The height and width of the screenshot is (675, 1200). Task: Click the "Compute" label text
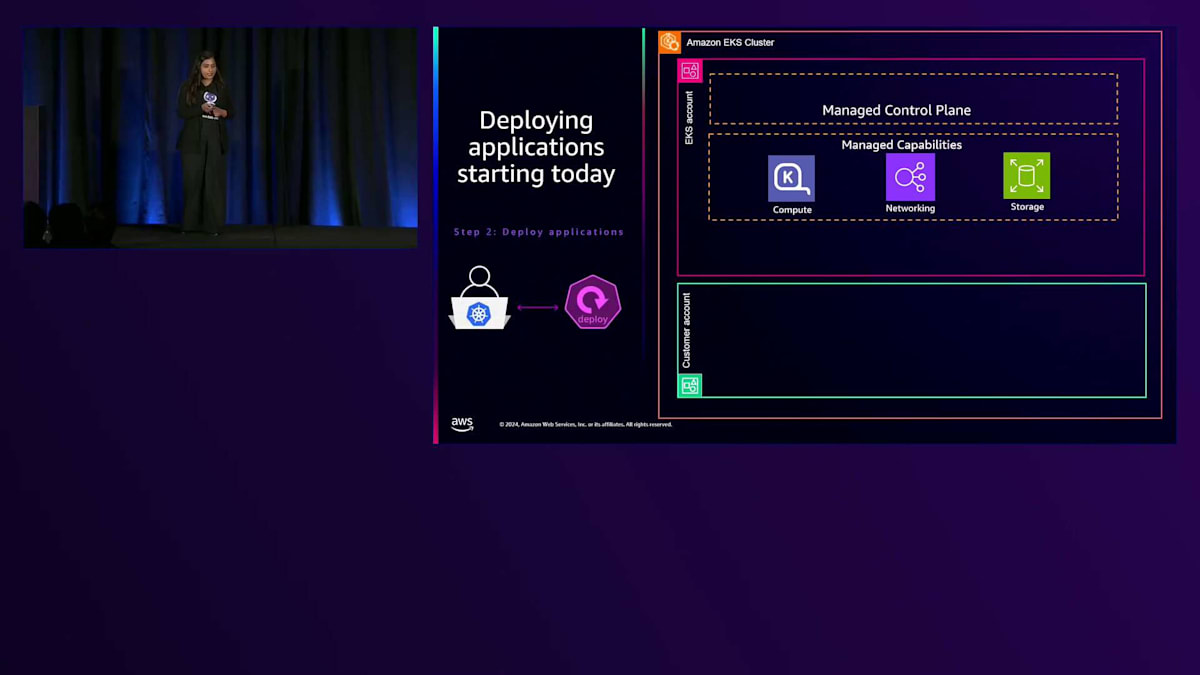tap(792, 210)
